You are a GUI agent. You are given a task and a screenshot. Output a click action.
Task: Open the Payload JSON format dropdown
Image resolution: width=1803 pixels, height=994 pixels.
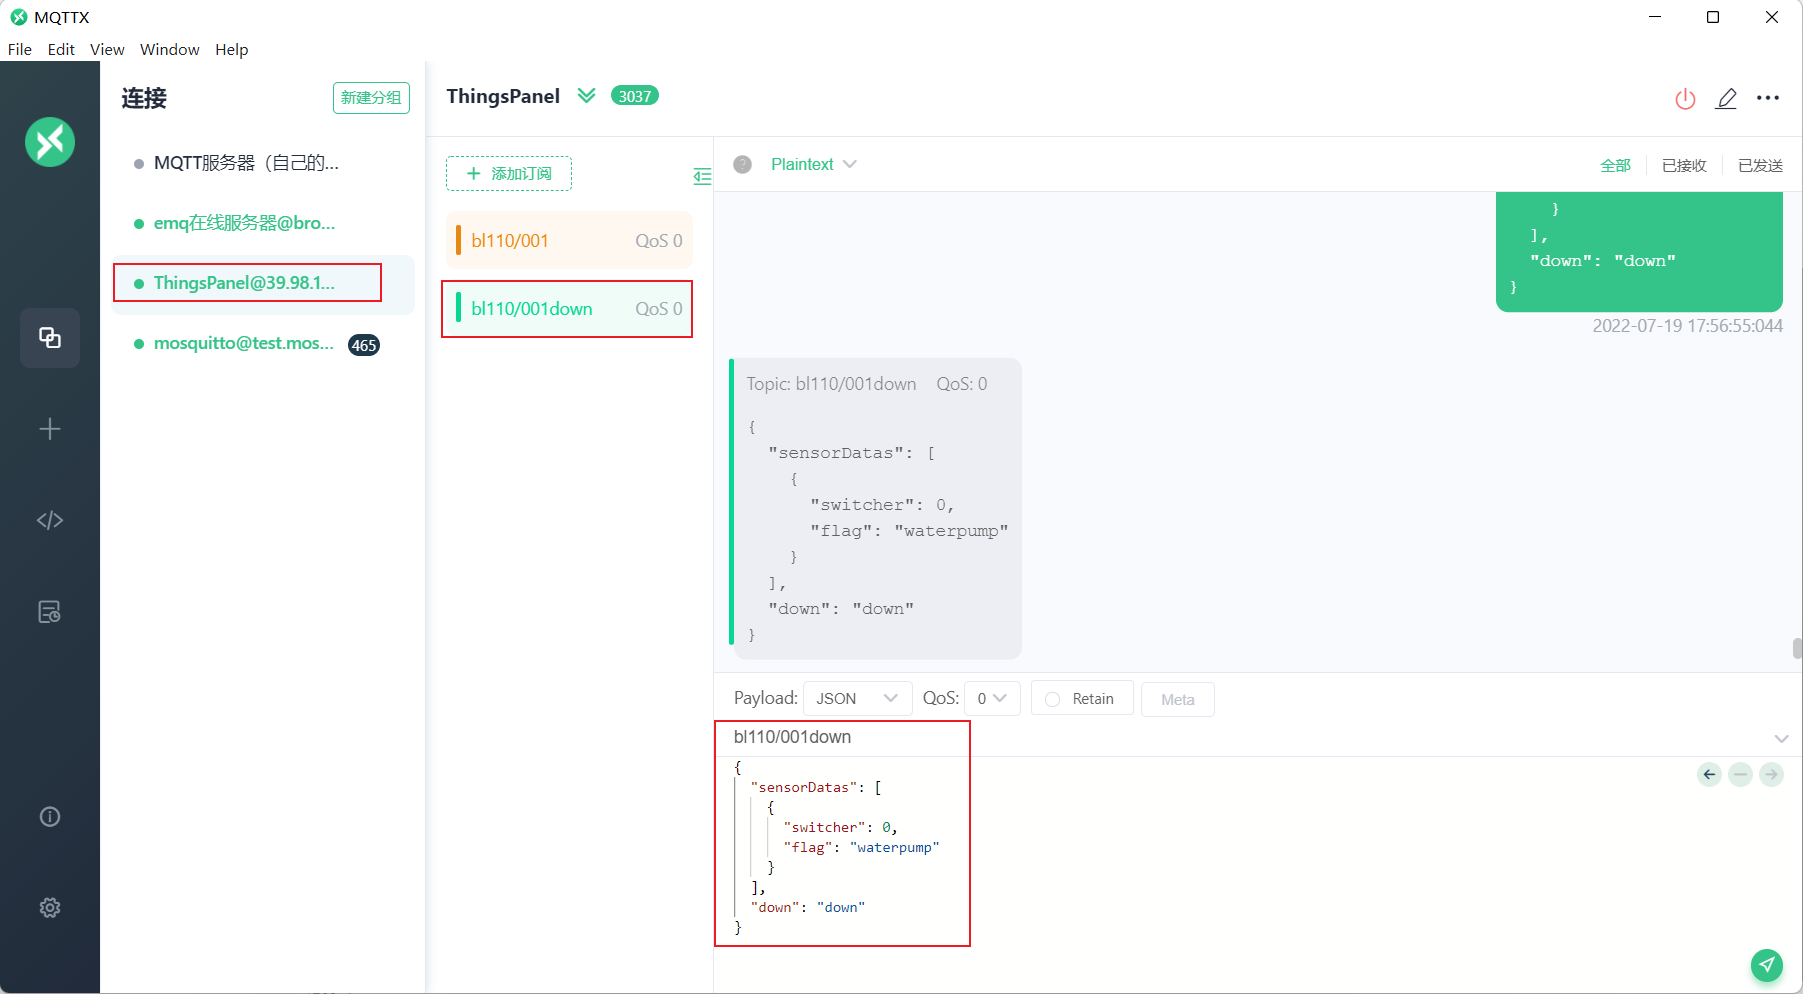click(x=857, y=698)
